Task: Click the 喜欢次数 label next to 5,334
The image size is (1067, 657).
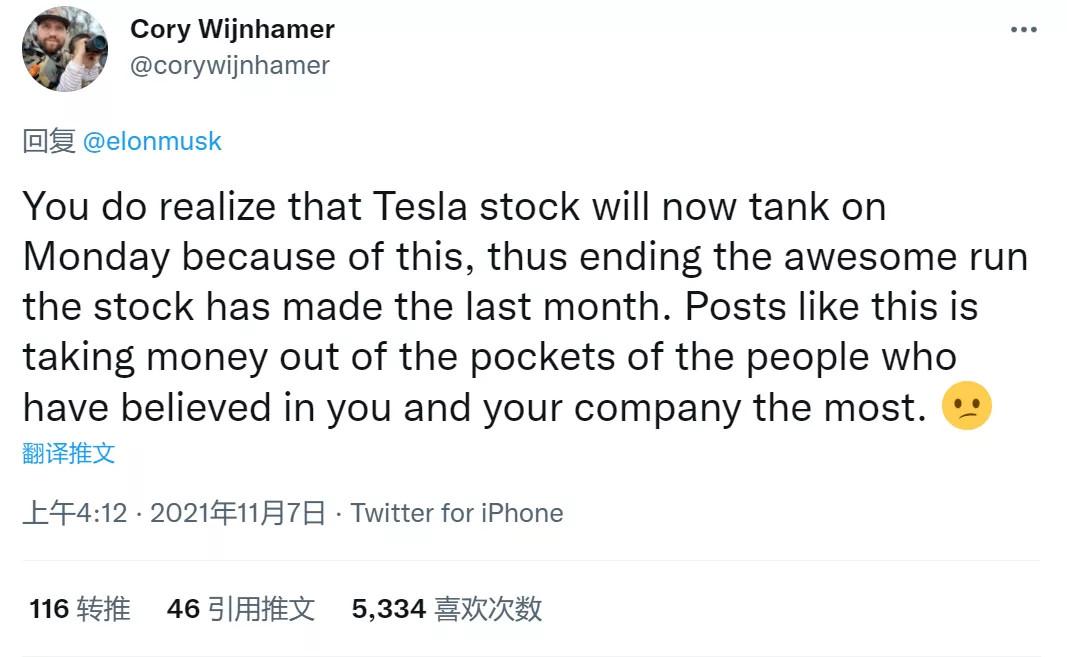Action: (x=489, y=609)
